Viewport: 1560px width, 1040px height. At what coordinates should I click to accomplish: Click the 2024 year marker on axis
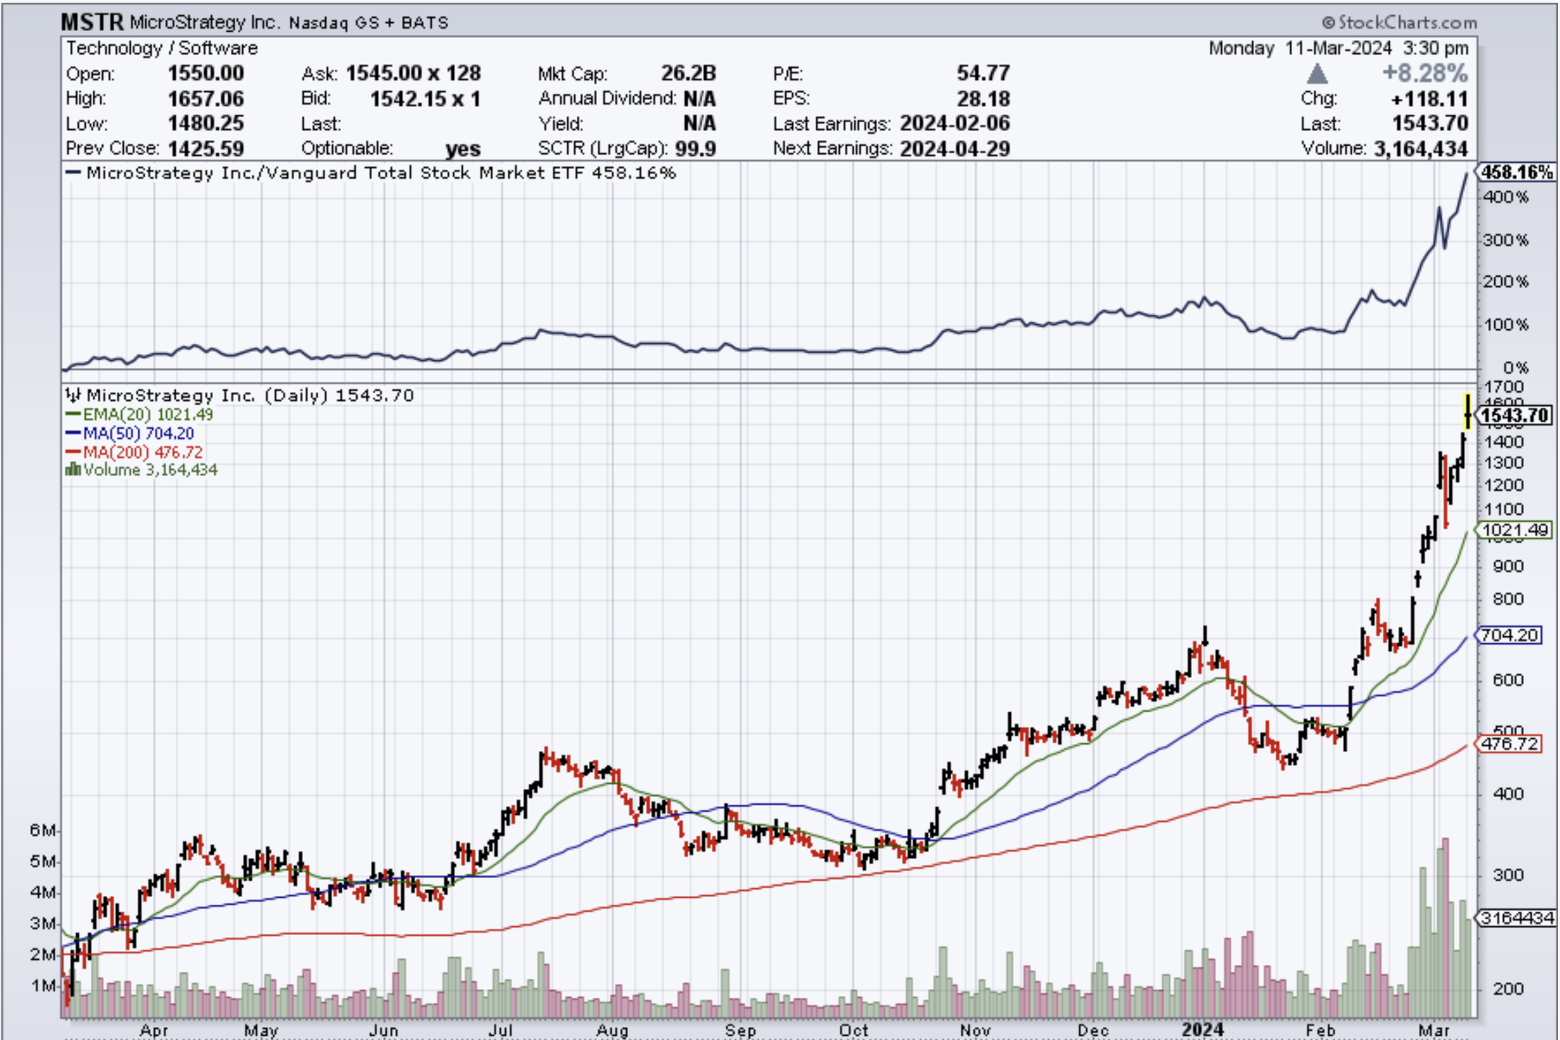[1202, 1030]
